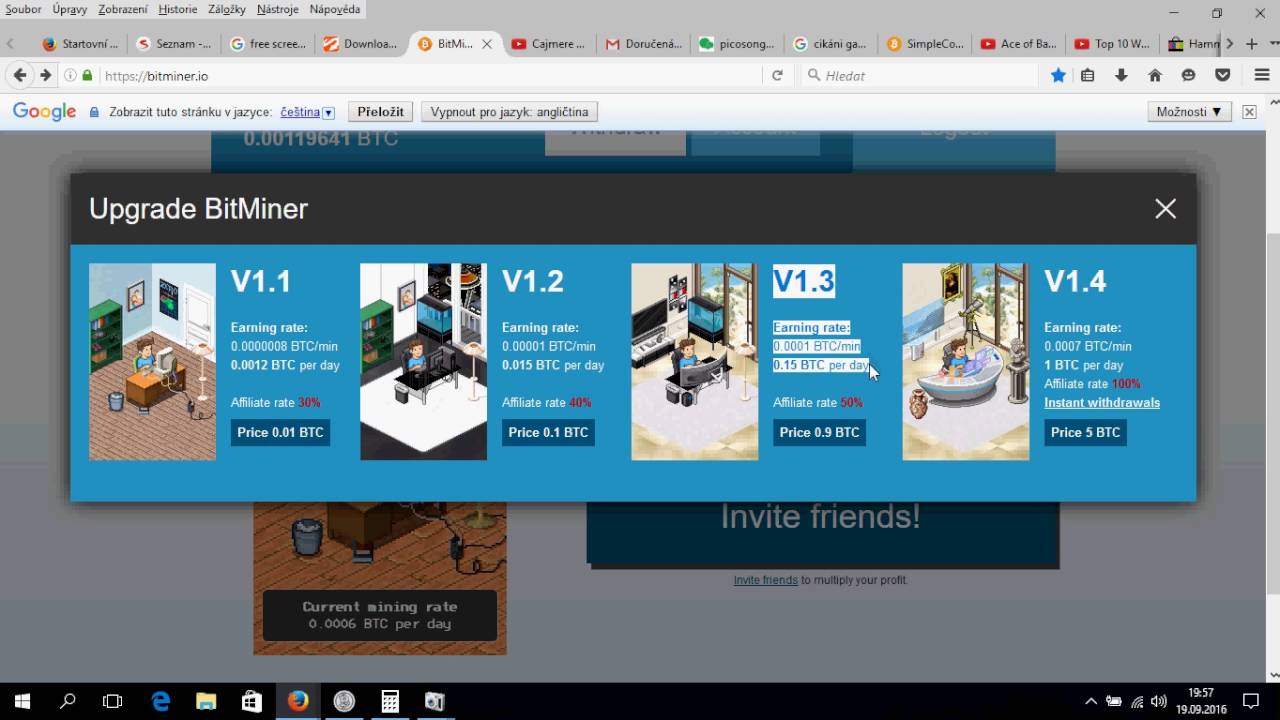Open the Pocket toolbar icon
This screenshot has height=720, width=1280.
click(1222, 75)
